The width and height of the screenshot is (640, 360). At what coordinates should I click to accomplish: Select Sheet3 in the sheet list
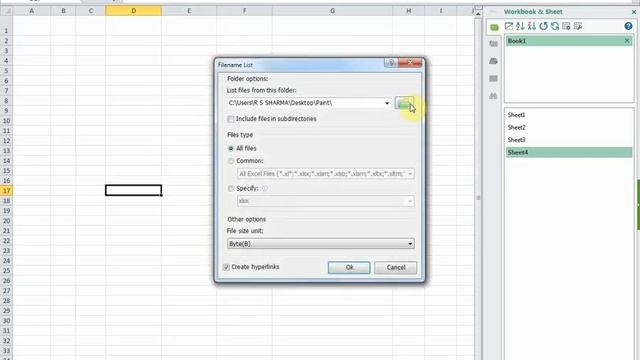click(569, 140)
